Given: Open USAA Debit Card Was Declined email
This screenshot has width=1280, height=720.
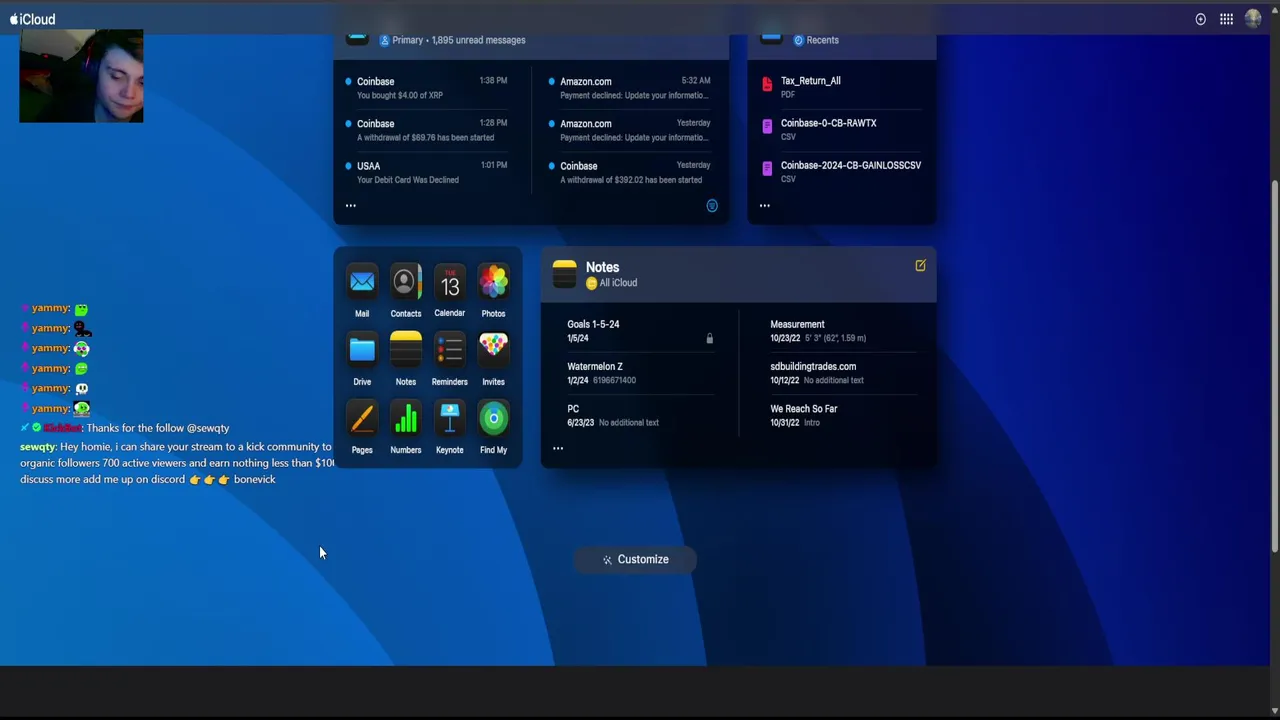Looking at the screenshot, I should (427, 172).
